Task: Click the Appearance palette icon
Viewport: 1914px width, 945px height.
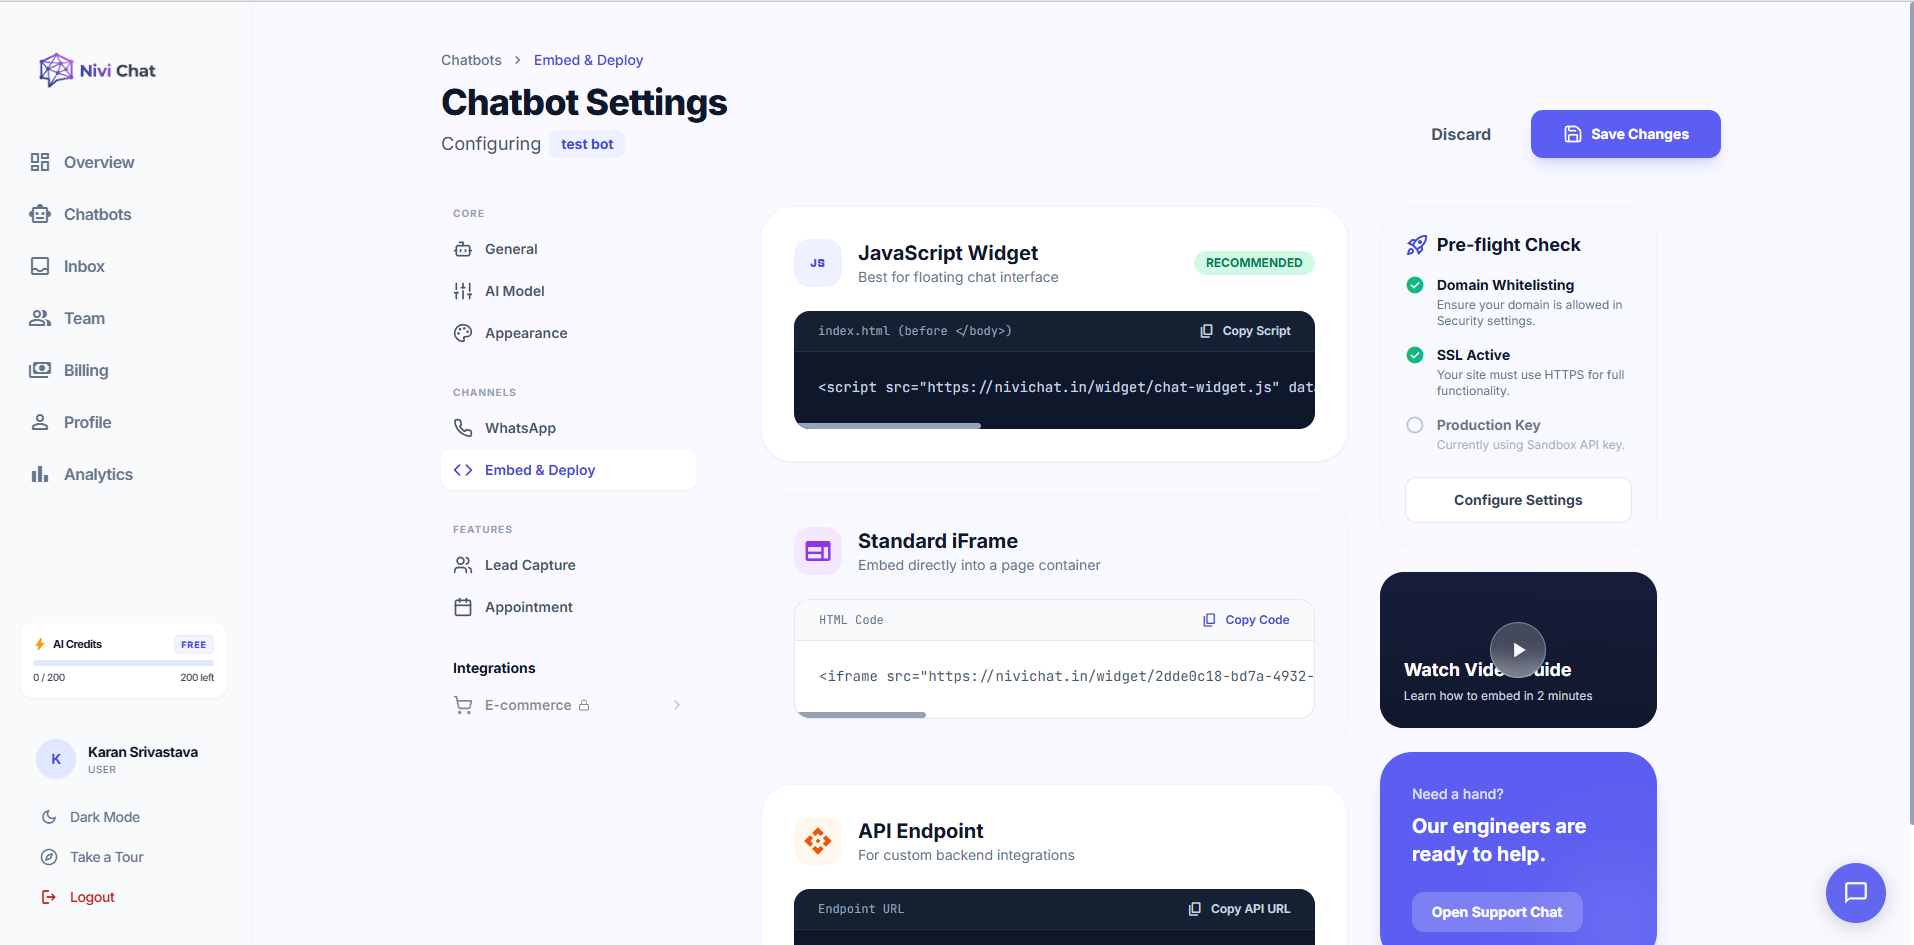Action: 463,333
